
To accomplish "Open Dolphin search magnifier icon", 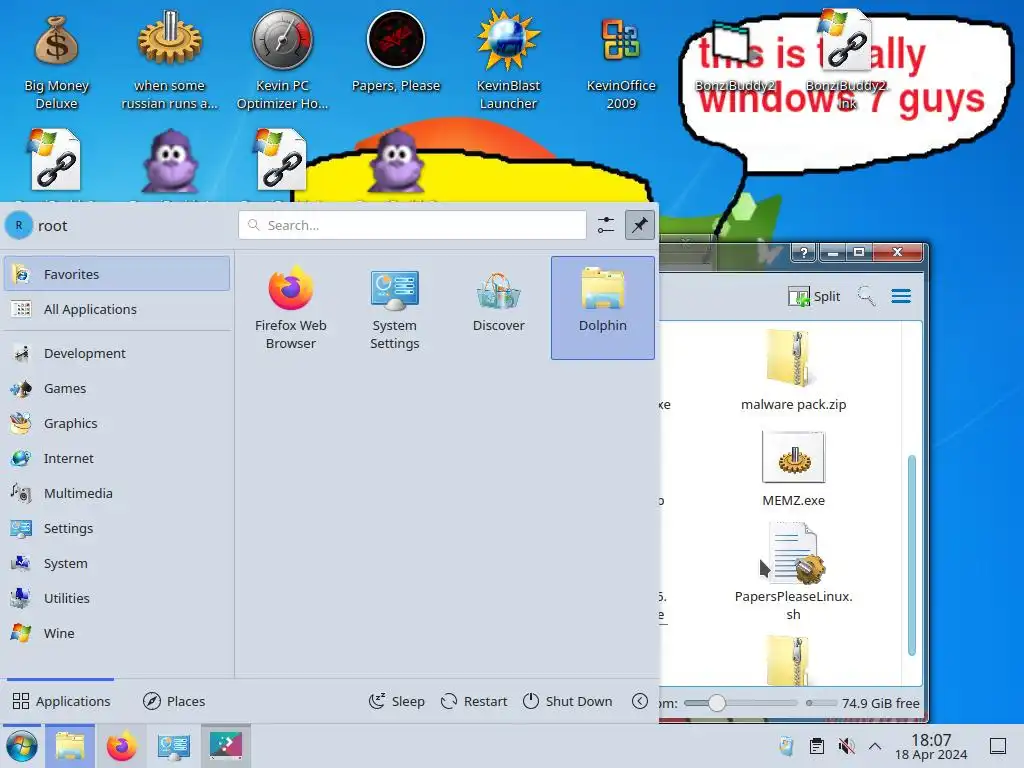I will point(866,296).
